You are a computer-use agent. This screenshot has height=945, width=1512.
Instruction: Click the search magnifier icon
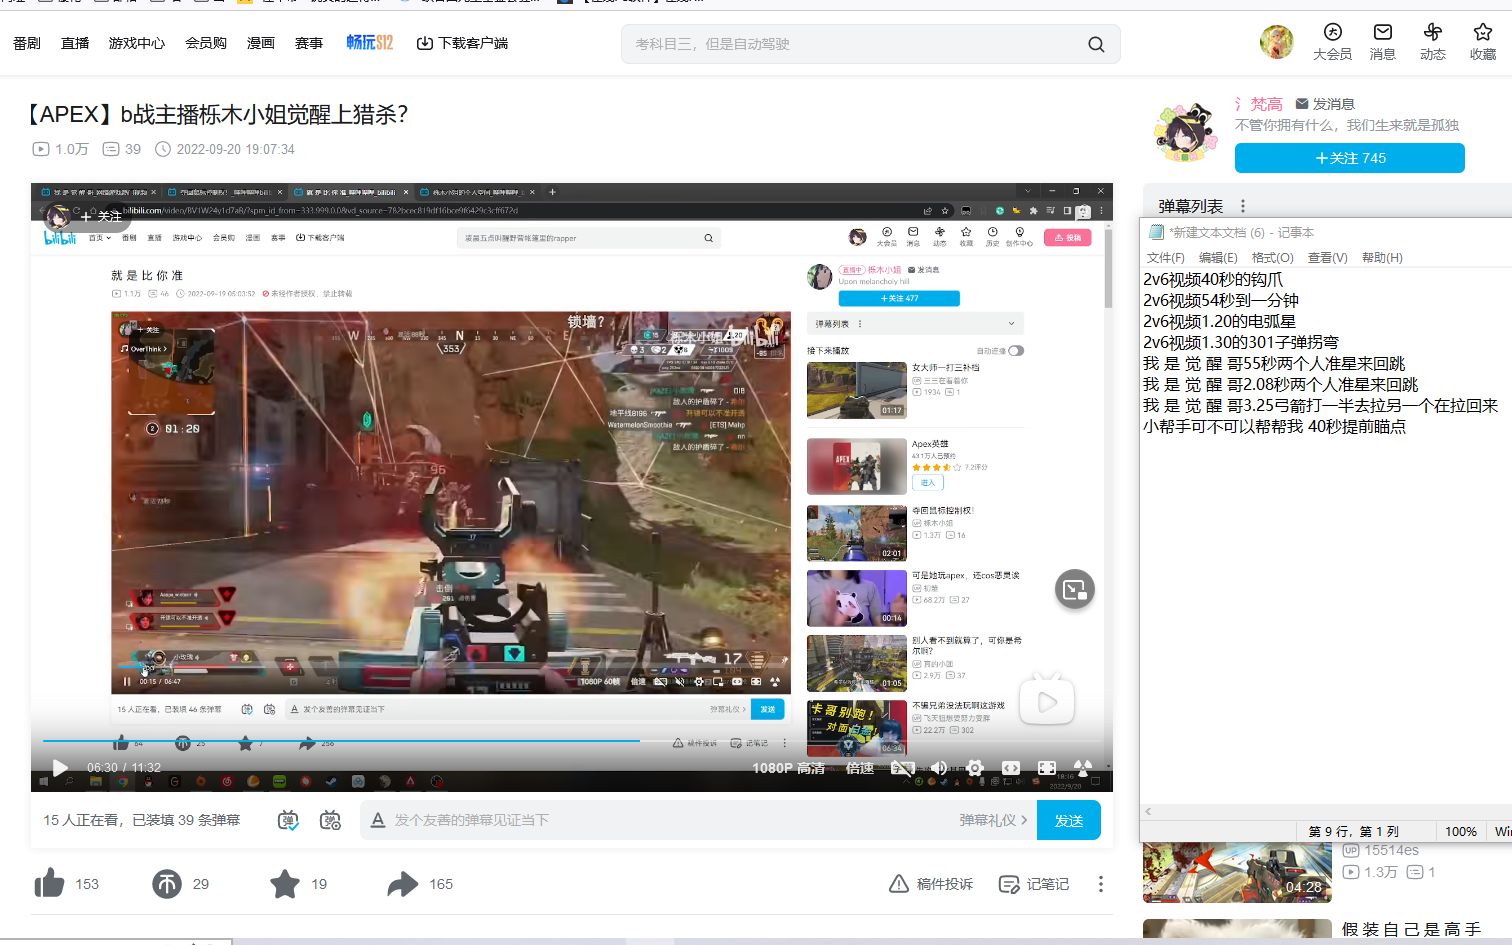(x=1096, y=44)
